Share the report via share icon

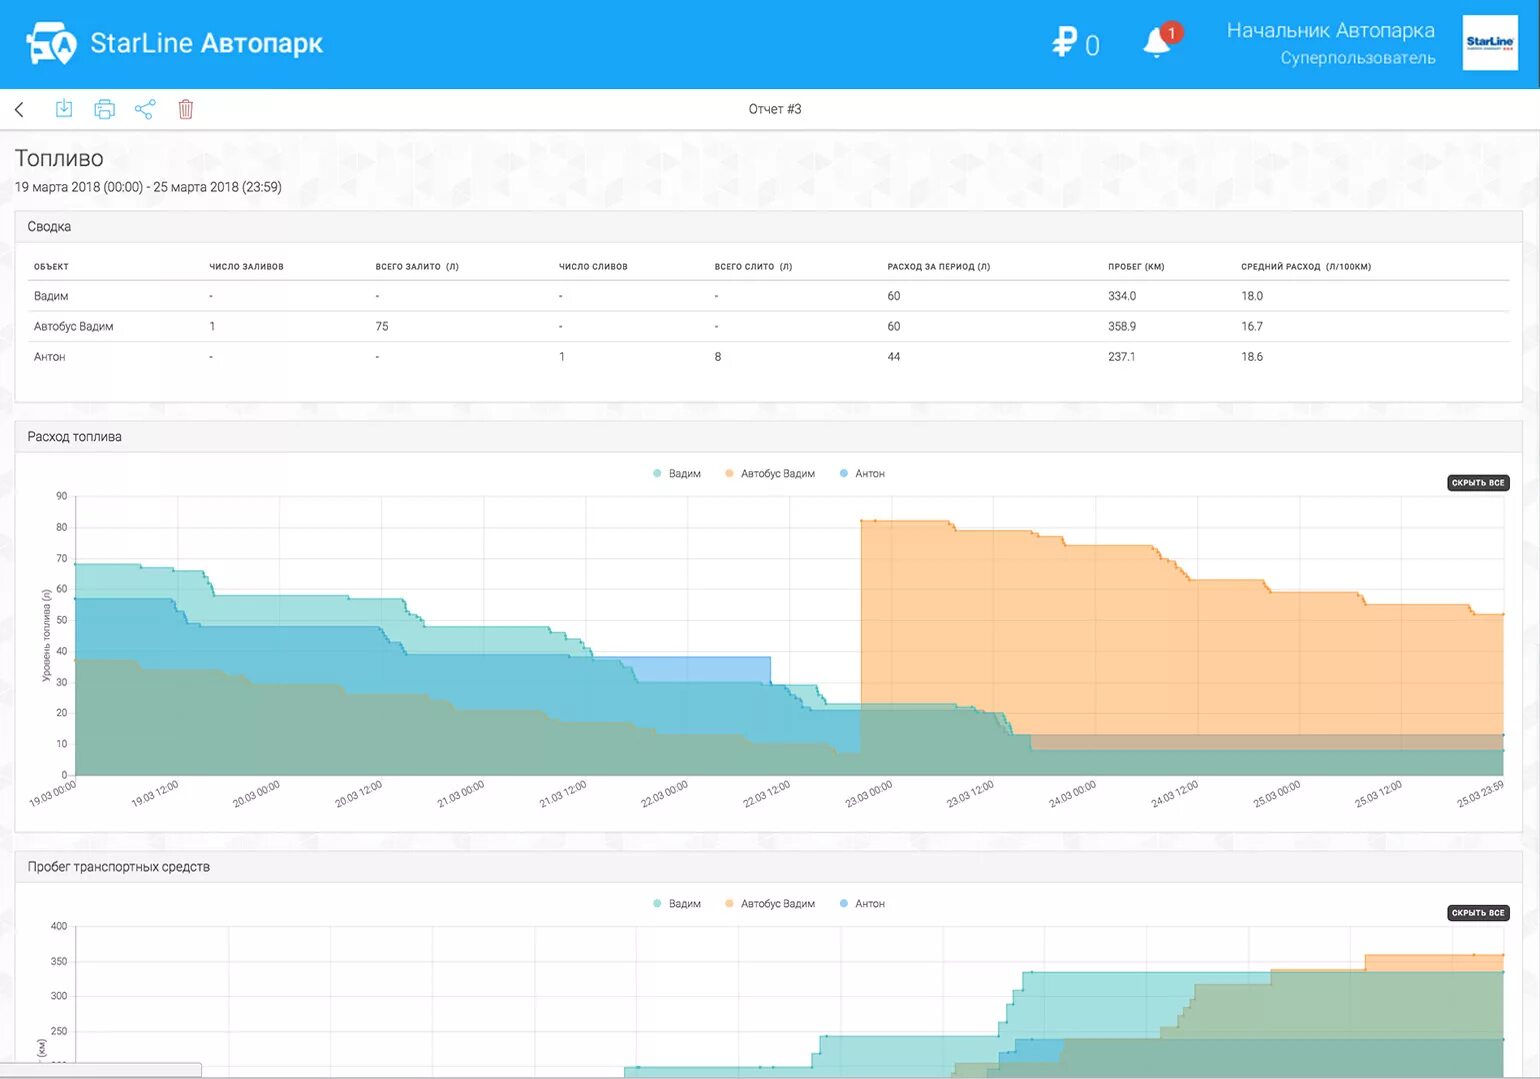[145, 109]
